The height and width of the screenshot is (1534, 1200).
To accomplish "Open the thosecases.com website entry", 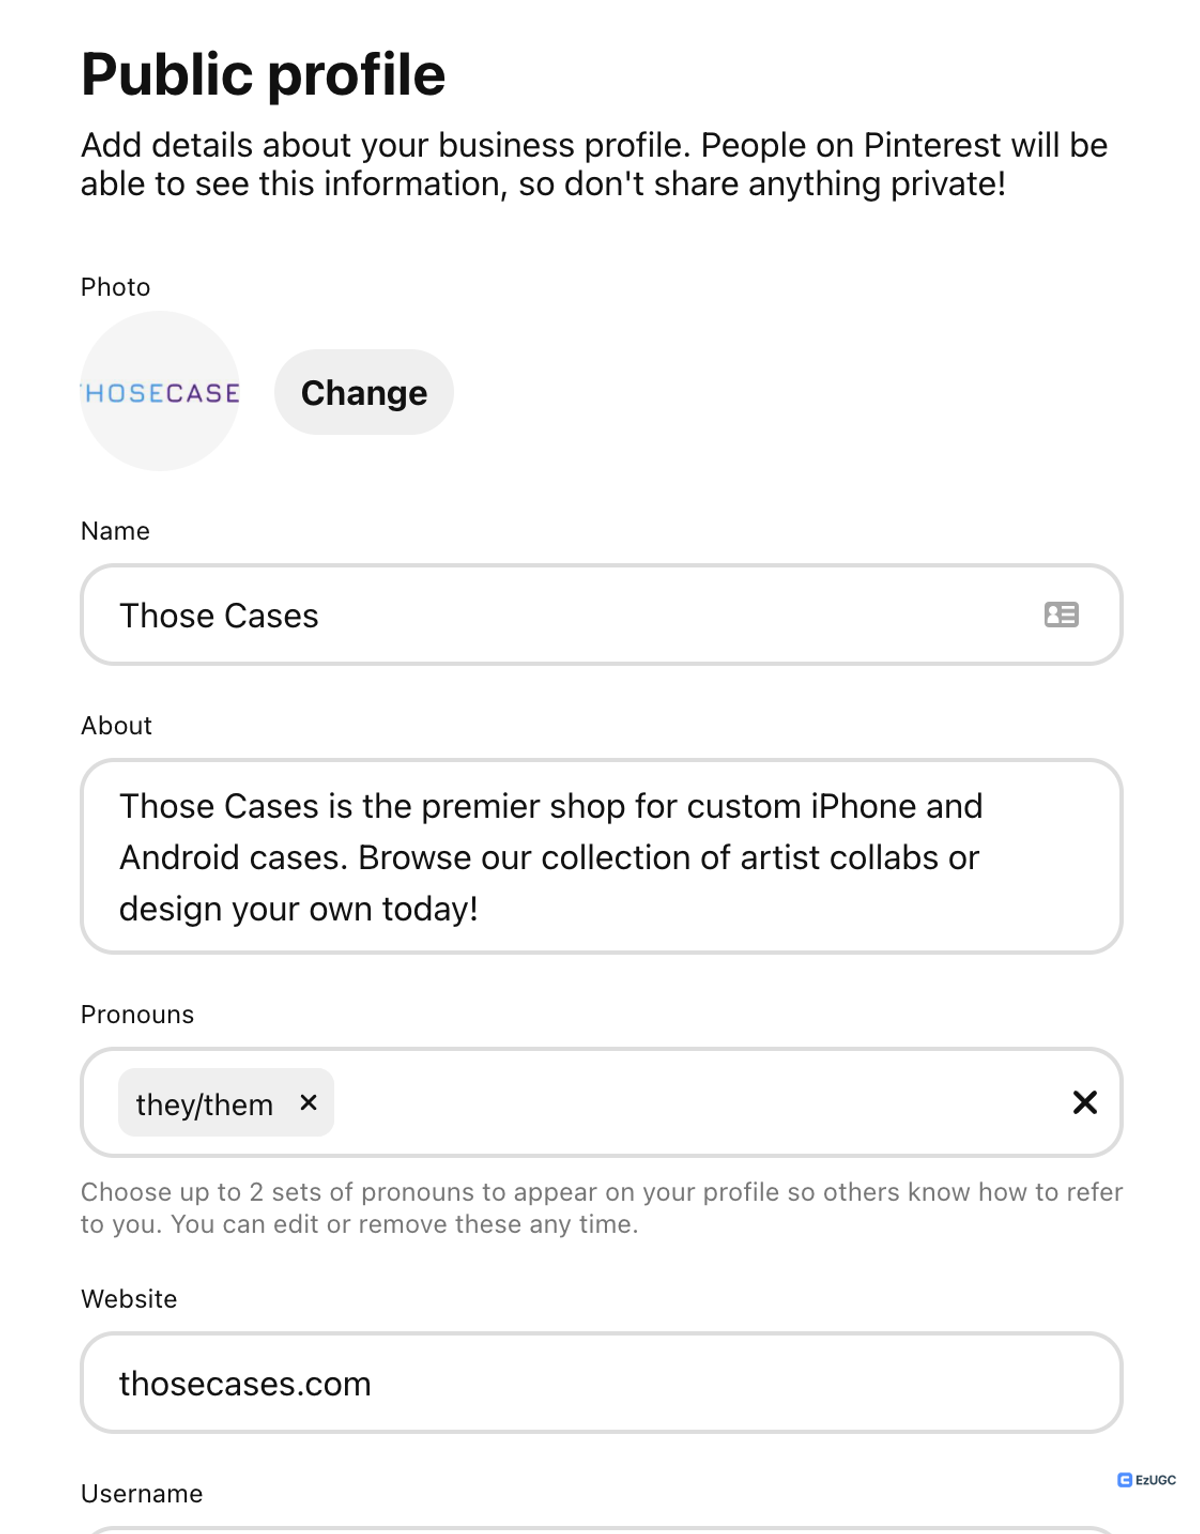I will tap(600, 1382).
